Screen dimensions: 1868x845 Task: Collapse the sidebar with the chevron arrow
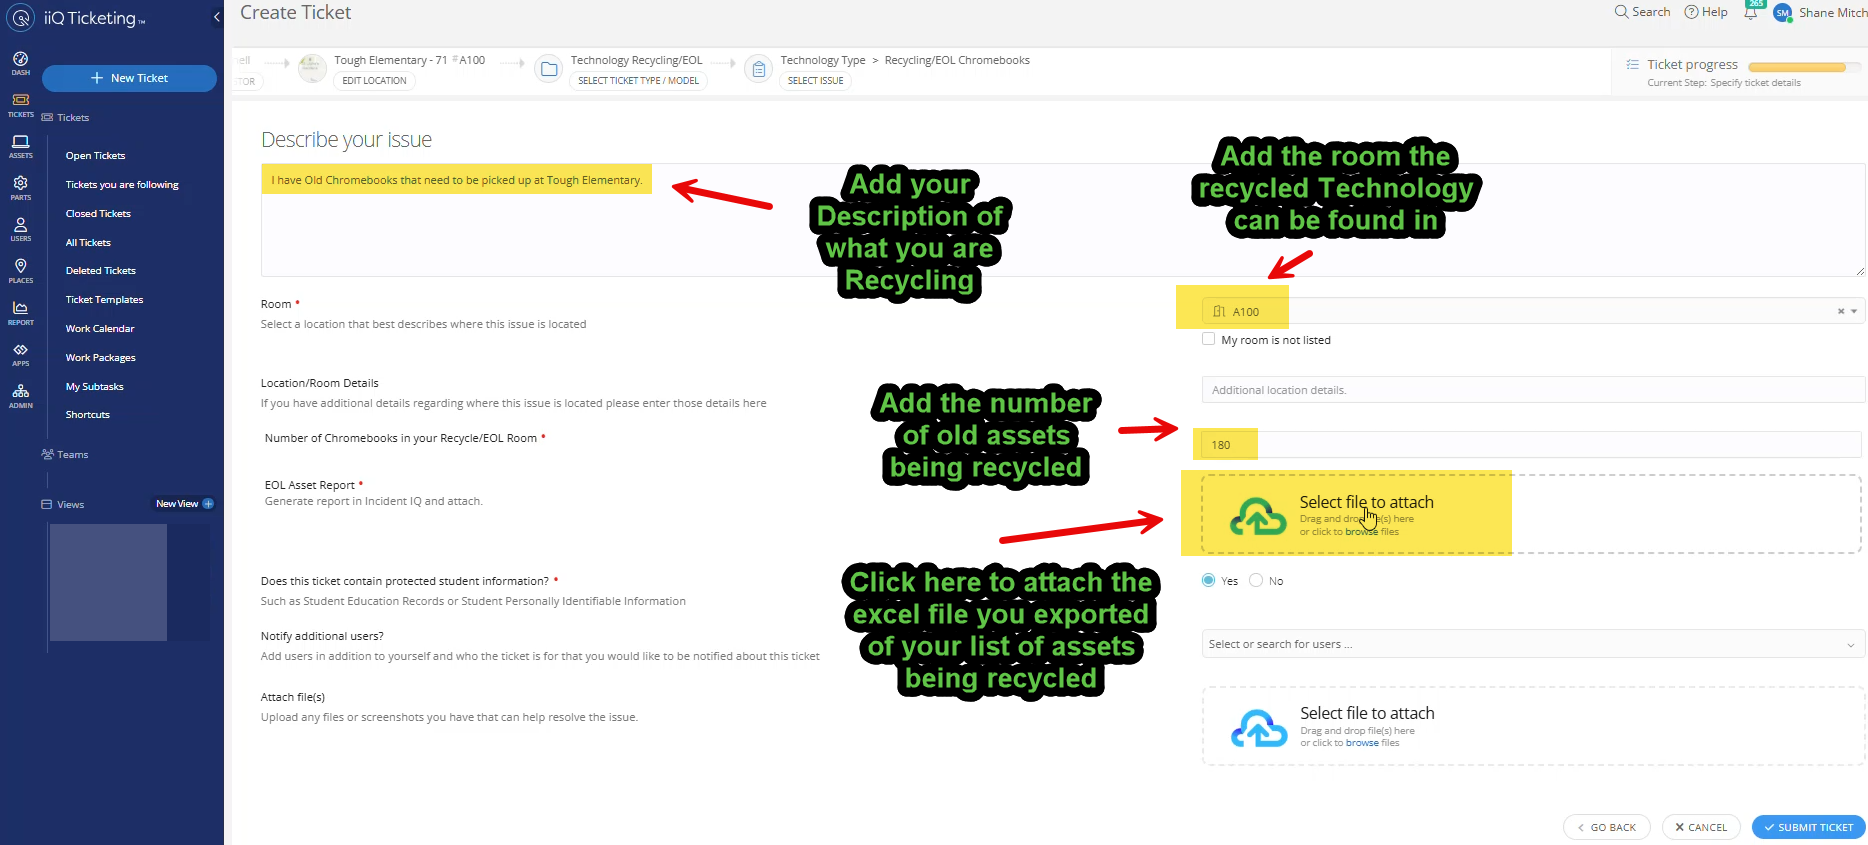217,17
